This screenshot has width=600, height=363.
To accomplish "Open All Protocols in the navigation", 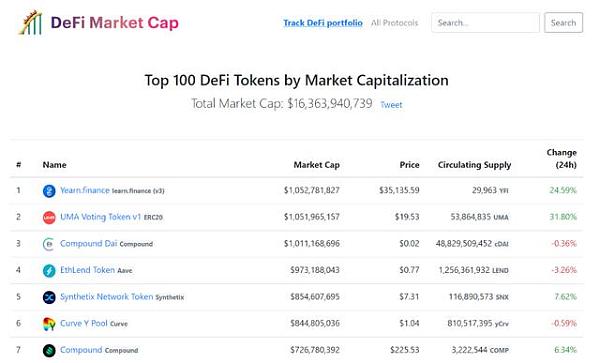I will 395,23.
